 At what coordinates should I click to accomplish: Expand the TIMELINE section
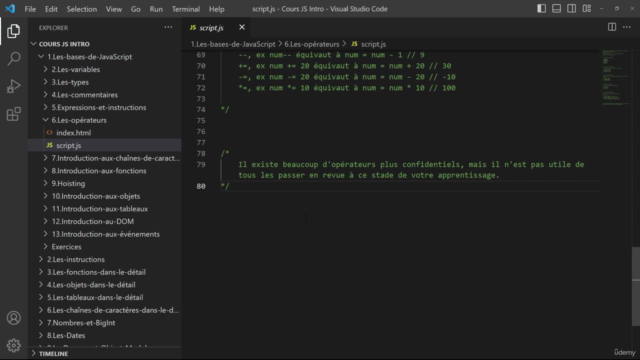click(105, 353)
